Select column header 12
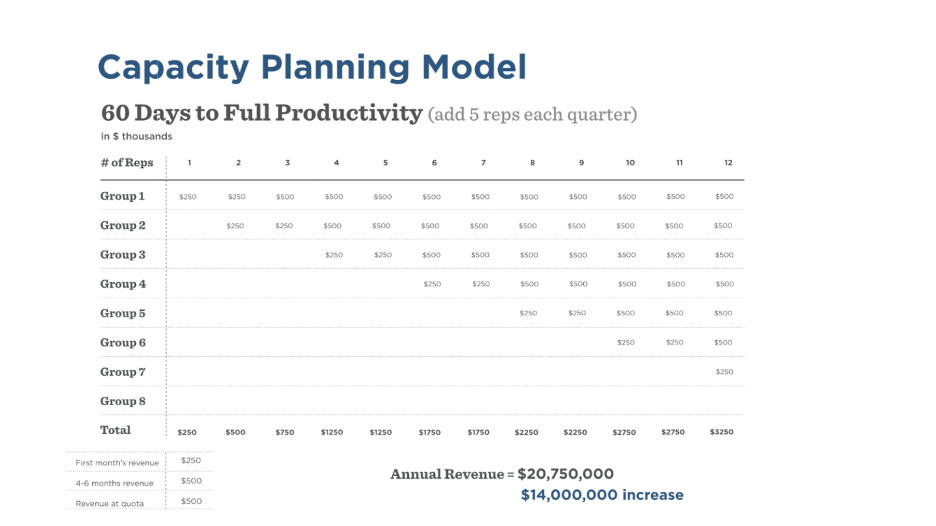Screen dimensions: 936x526 point(729,162)
